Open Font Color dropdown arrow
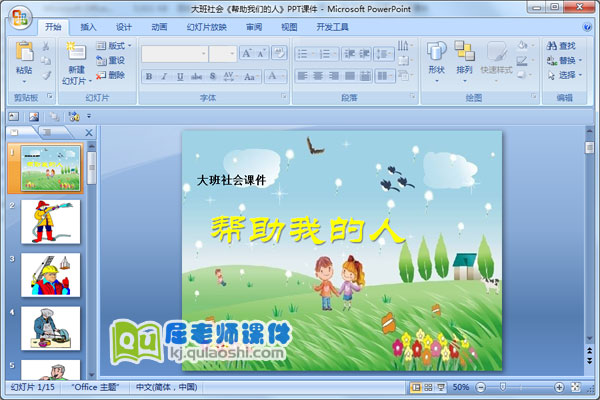600x400 pixels. (x=284, y=76)
